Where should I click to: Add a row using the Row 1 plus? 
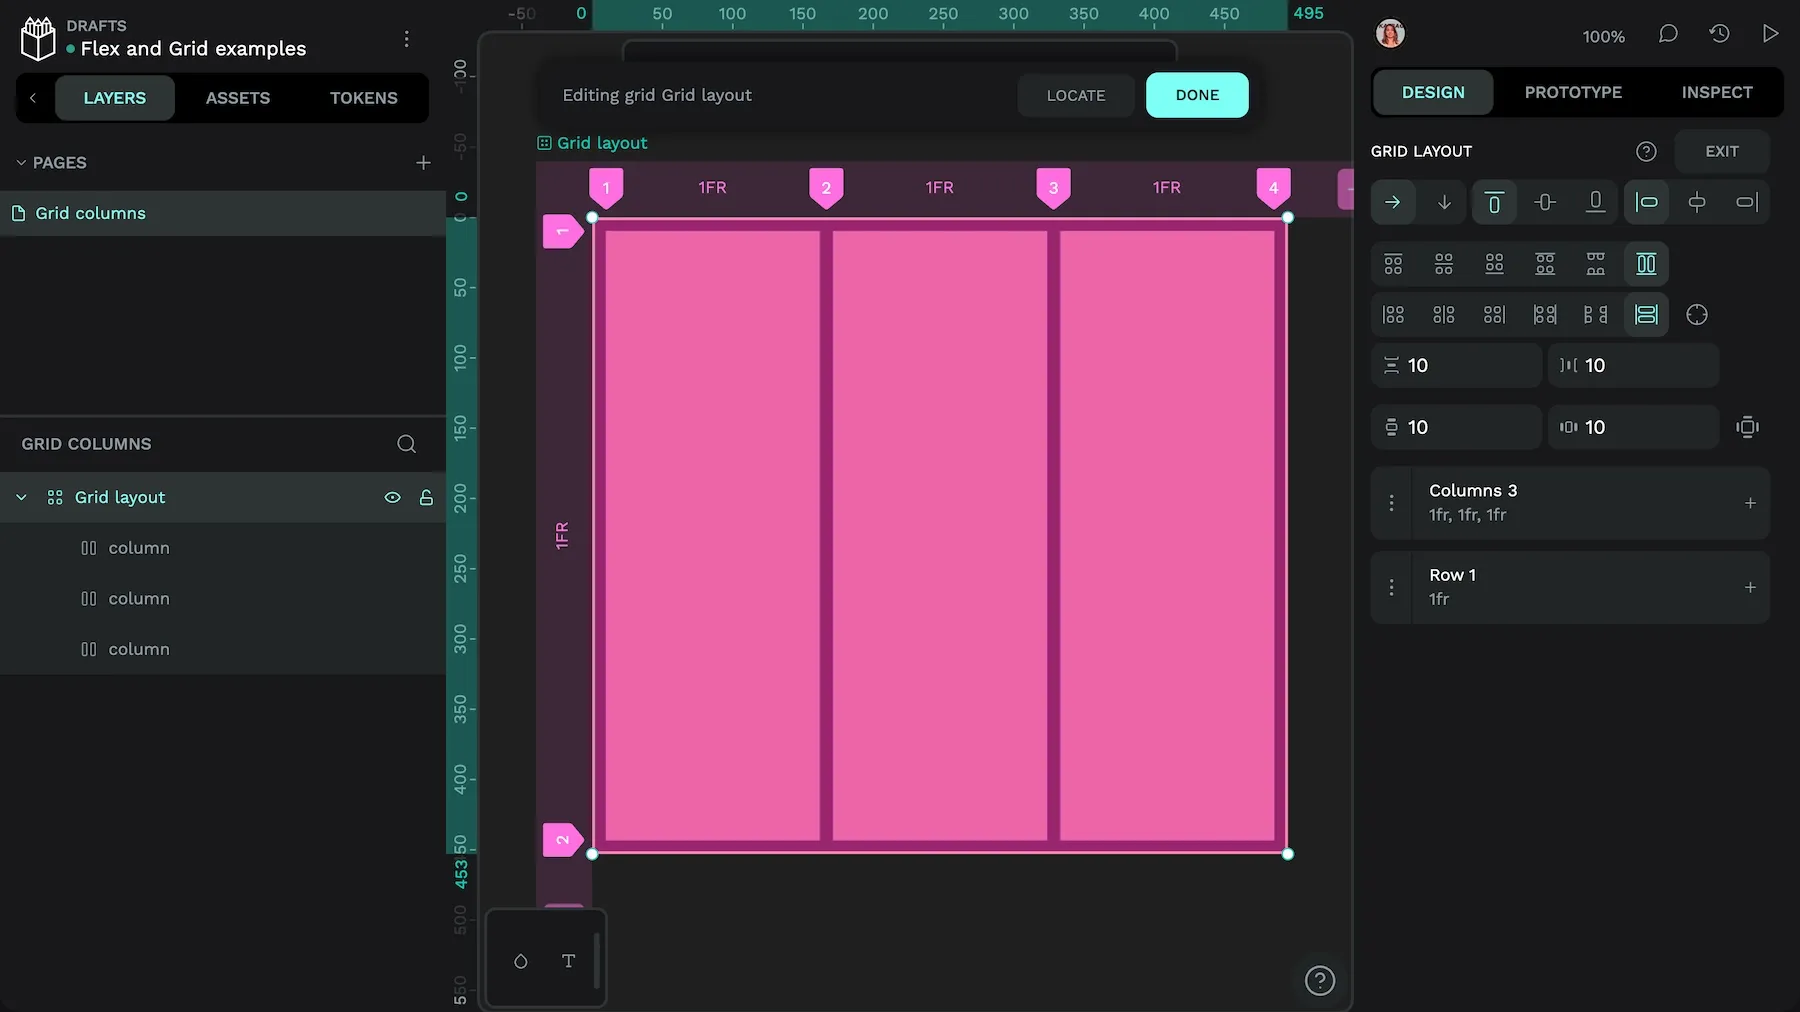(x=1750, y=588)
